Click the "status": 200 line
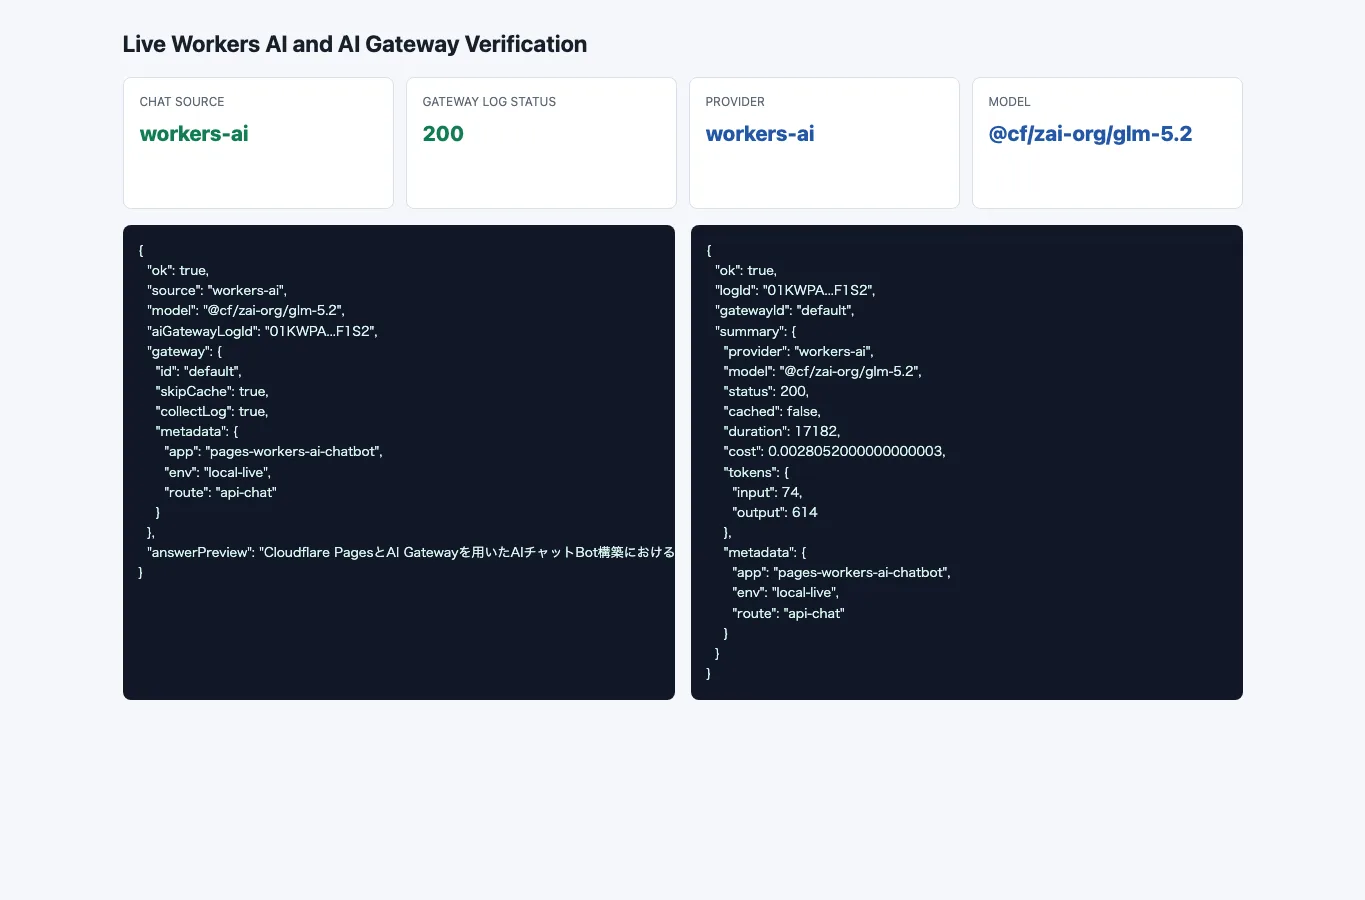1365x900 pixels. coord(766,391)
